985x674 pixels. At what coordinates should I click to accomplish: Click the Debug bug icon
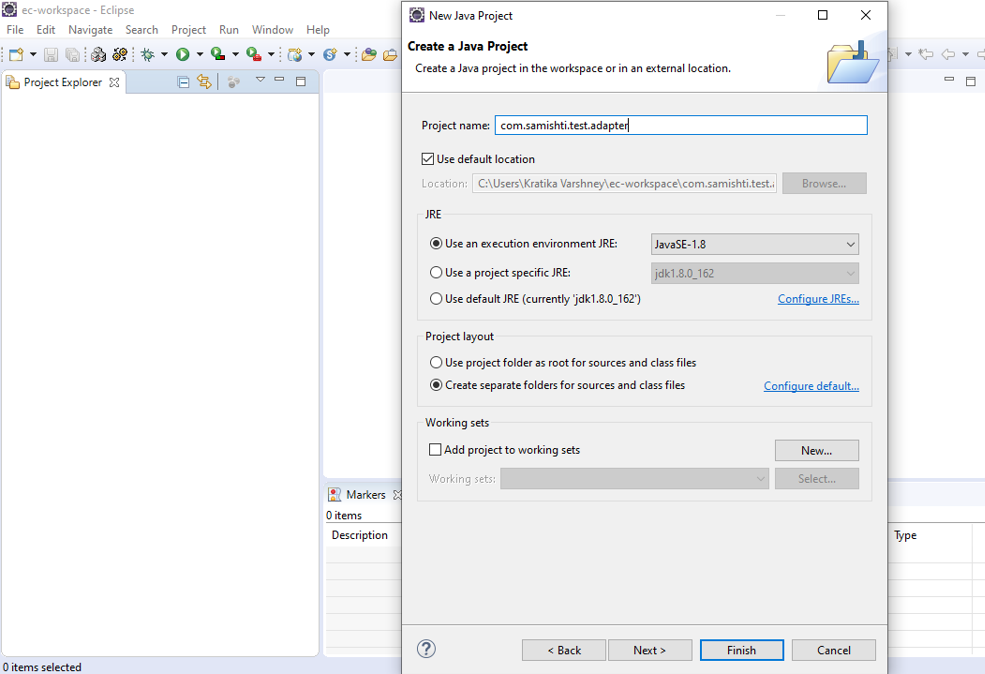148,55
